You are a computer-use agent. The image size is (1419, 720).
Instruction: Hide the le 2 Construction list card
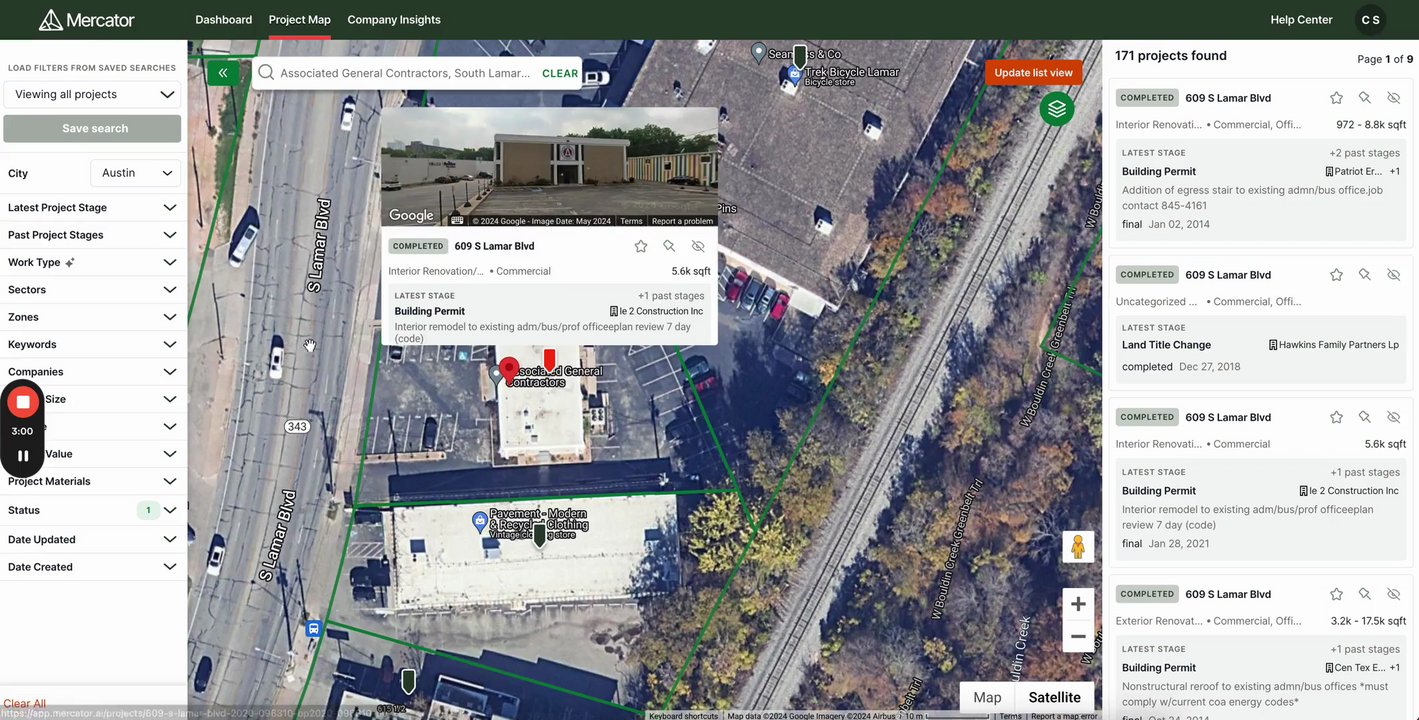[x=1394, y=417]
